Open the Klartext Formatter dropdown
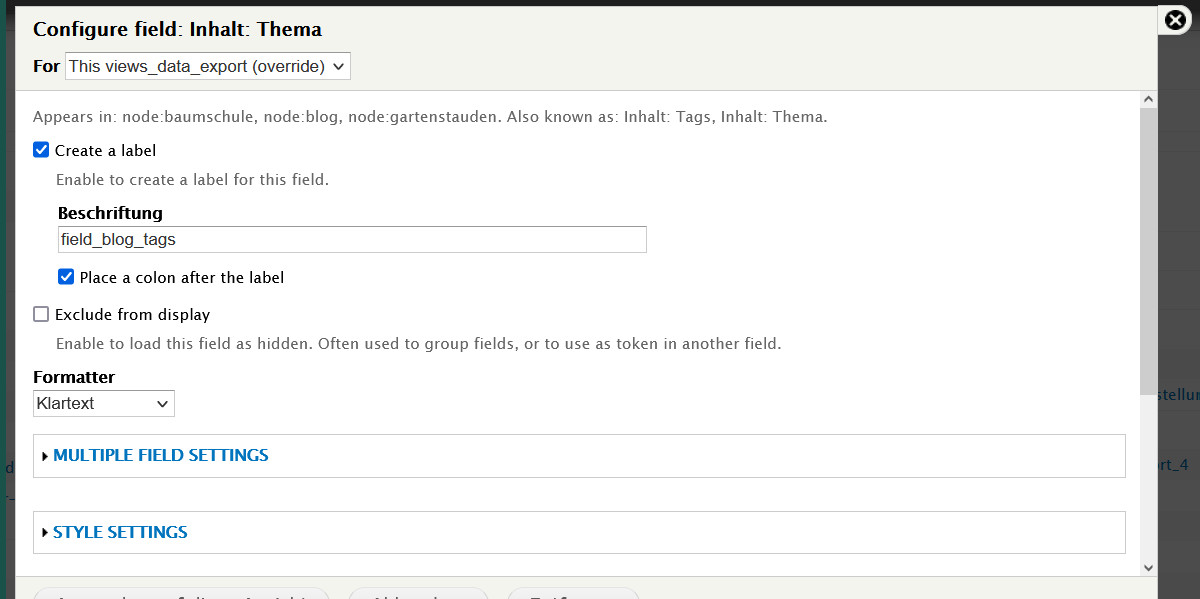Image resolution: width=1200 pixels, height=599 pixels. pos(103,403)
